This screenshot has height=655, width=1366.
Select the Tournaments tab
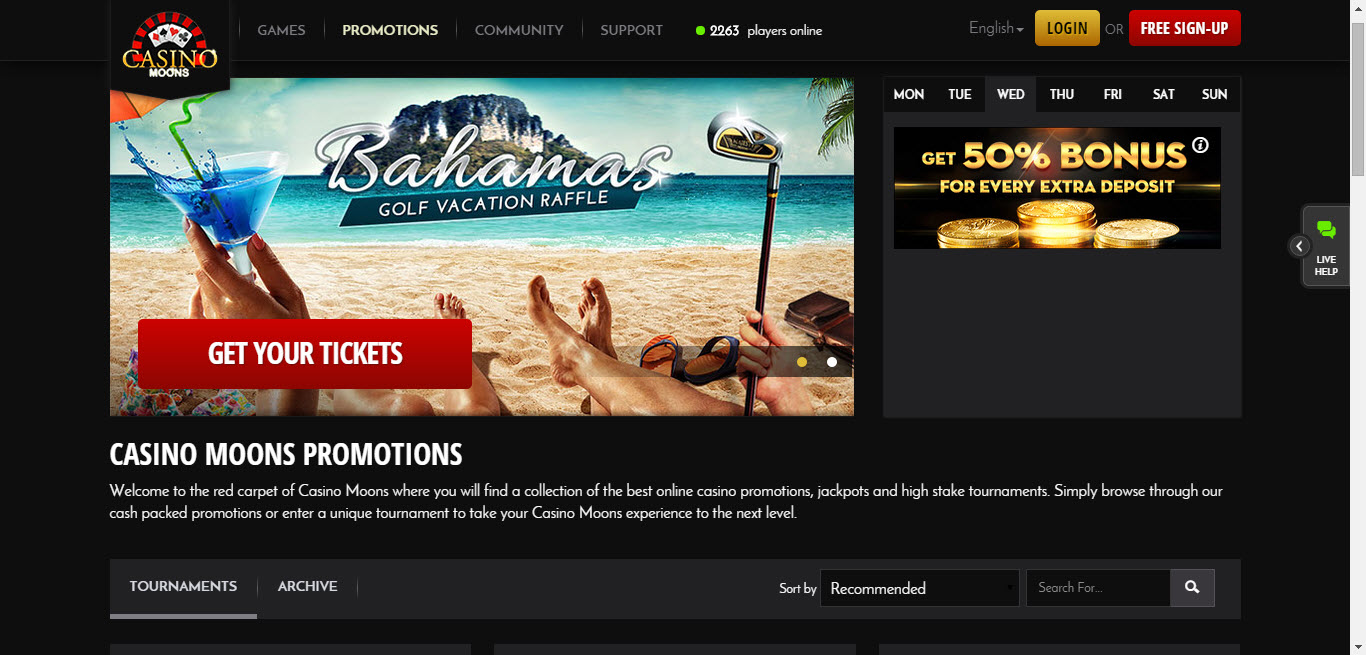pos(183,586)
